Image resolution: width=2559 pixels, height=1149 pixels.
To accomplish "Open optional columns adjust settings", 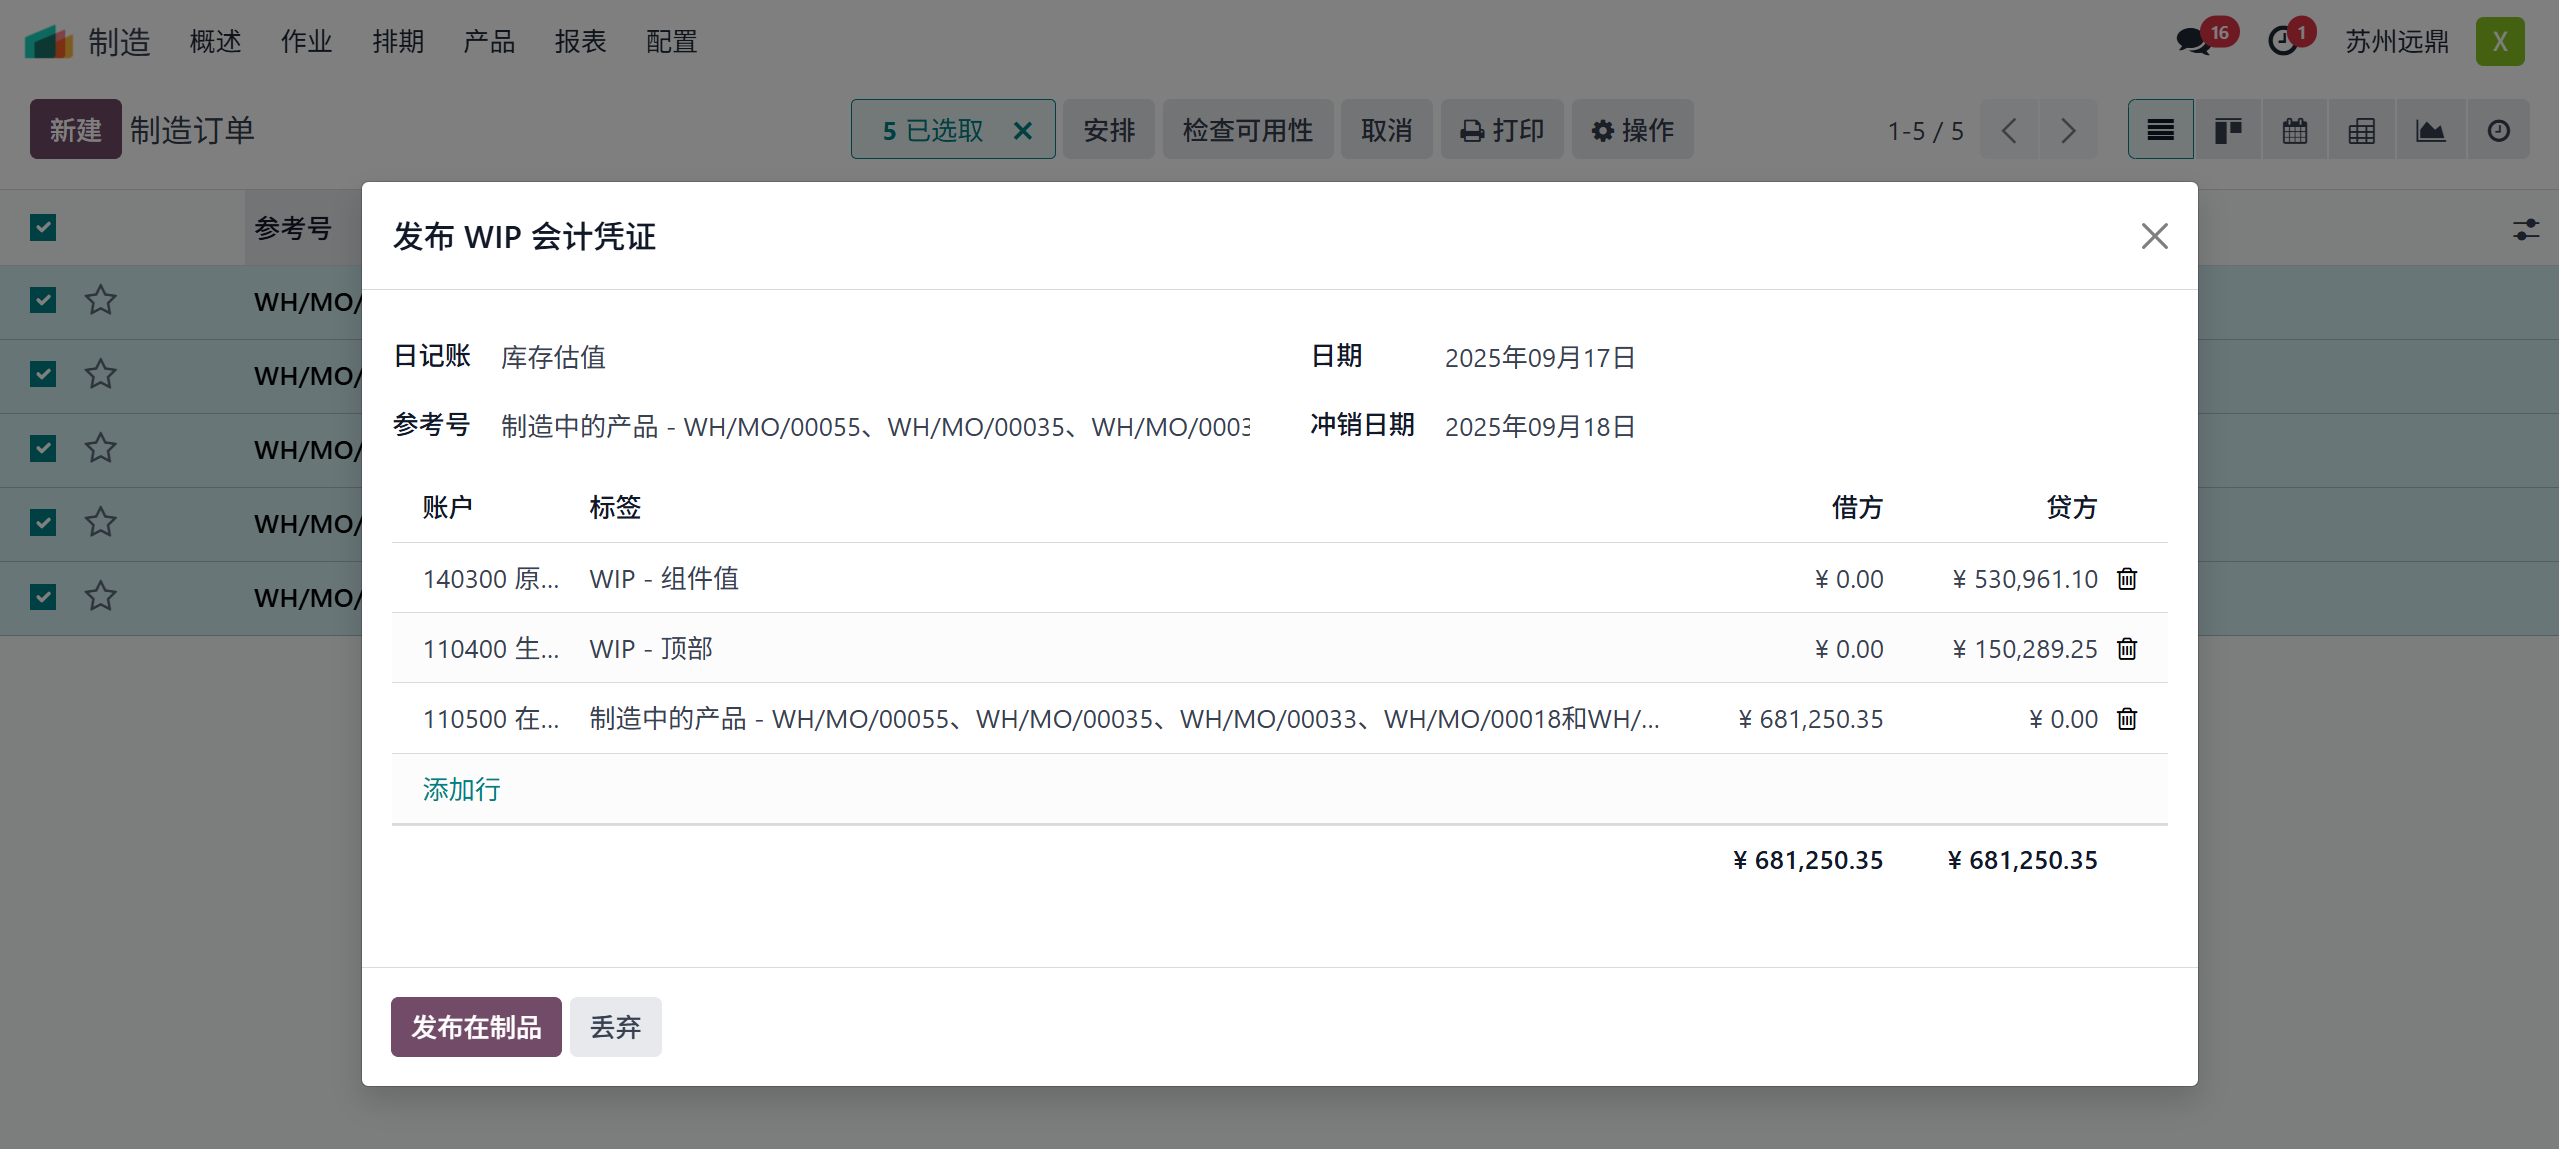I will (2525, 230).
